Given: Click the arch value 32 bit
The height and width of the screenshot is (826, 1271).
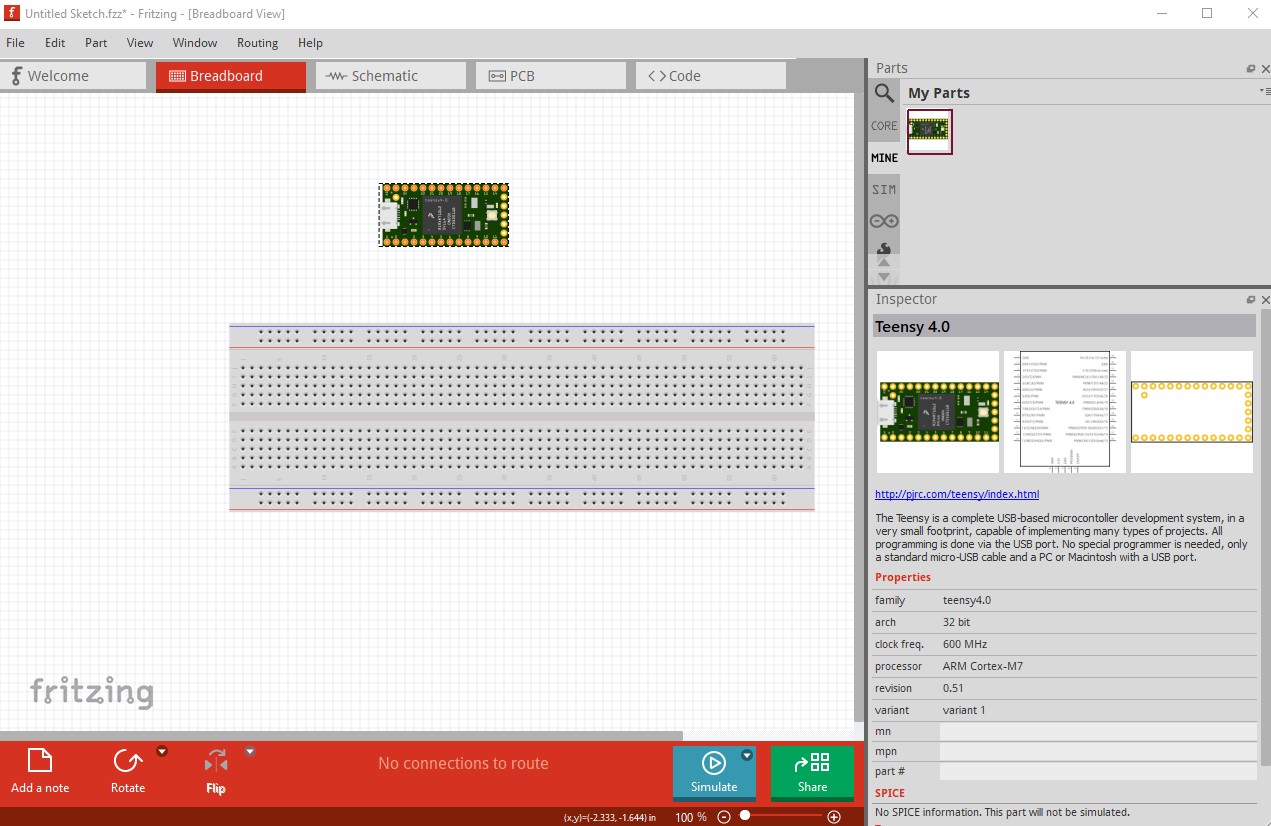Looking at the screenshot, I should coord(956,622).
